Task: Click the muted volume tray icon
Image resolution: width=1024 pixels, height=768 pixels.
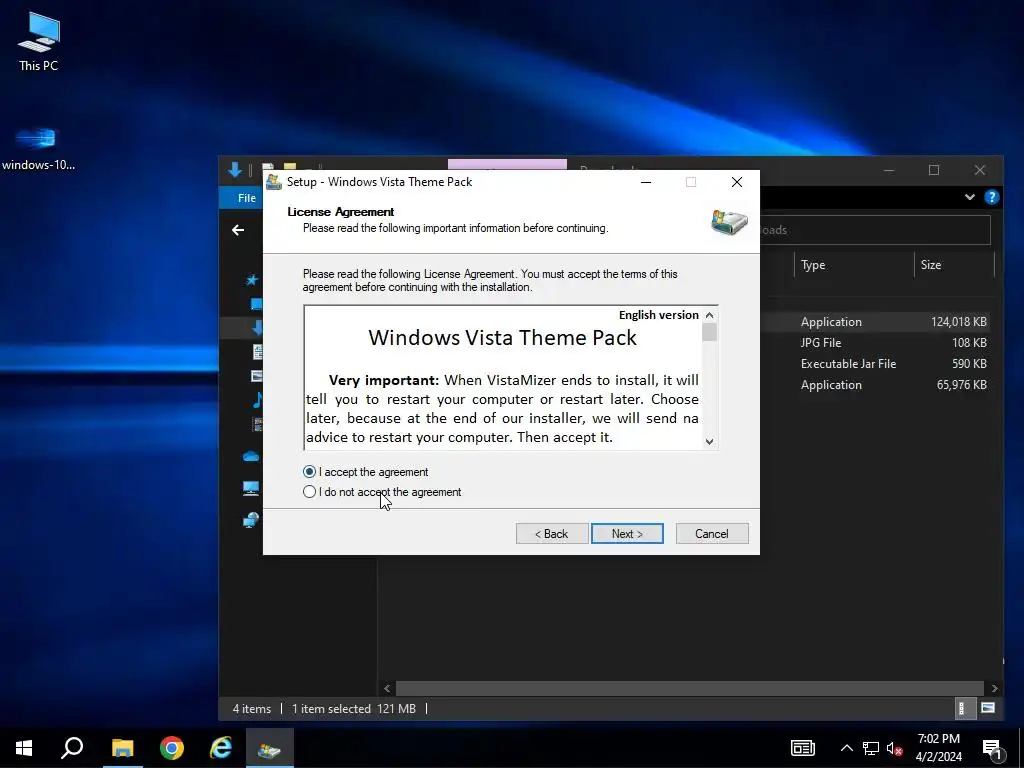Action: [895, 748]
